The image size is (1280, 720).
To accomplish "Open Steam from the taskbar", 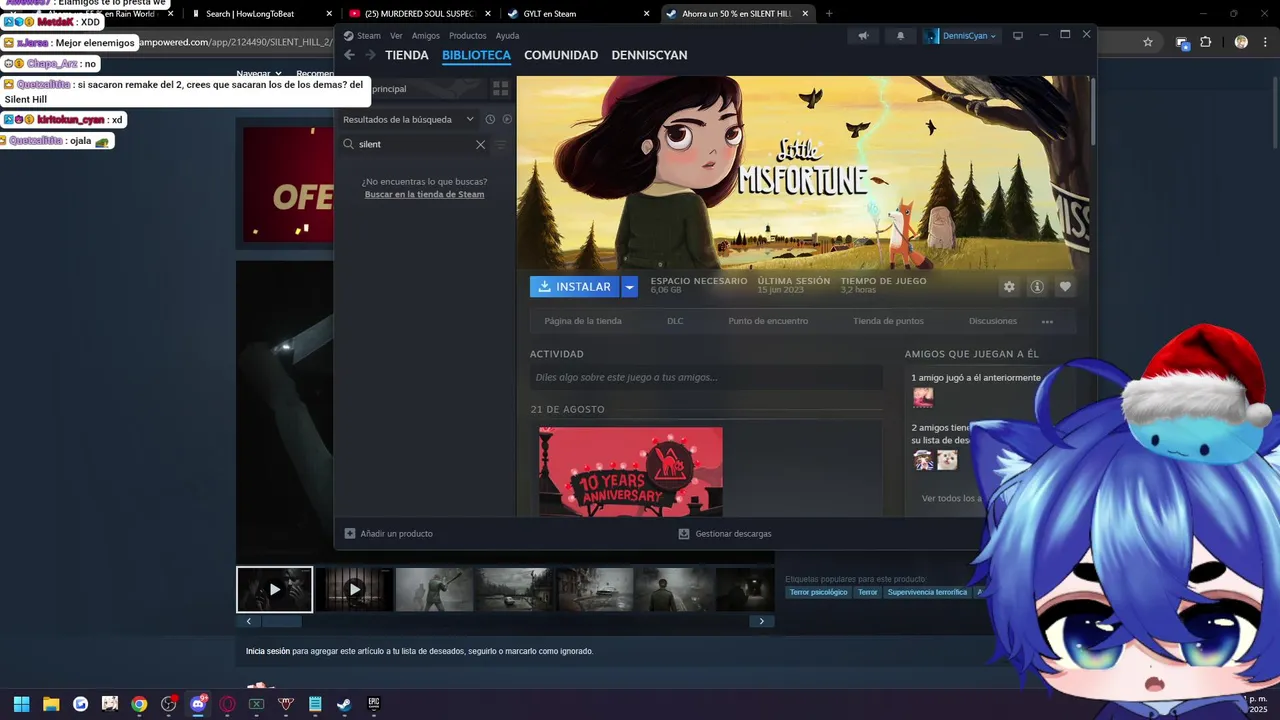I will pyautogui.click(x=344, y=704).
